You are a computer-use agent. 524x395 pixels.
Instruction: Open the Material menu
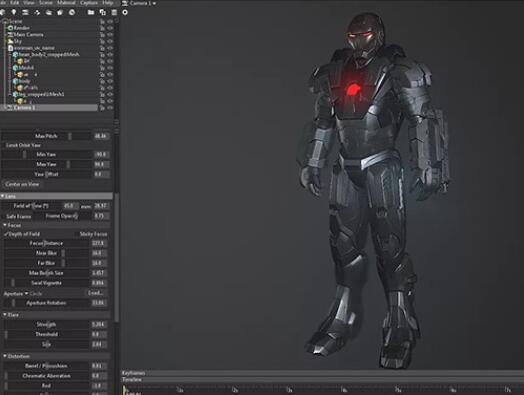[x=66, y=3]
